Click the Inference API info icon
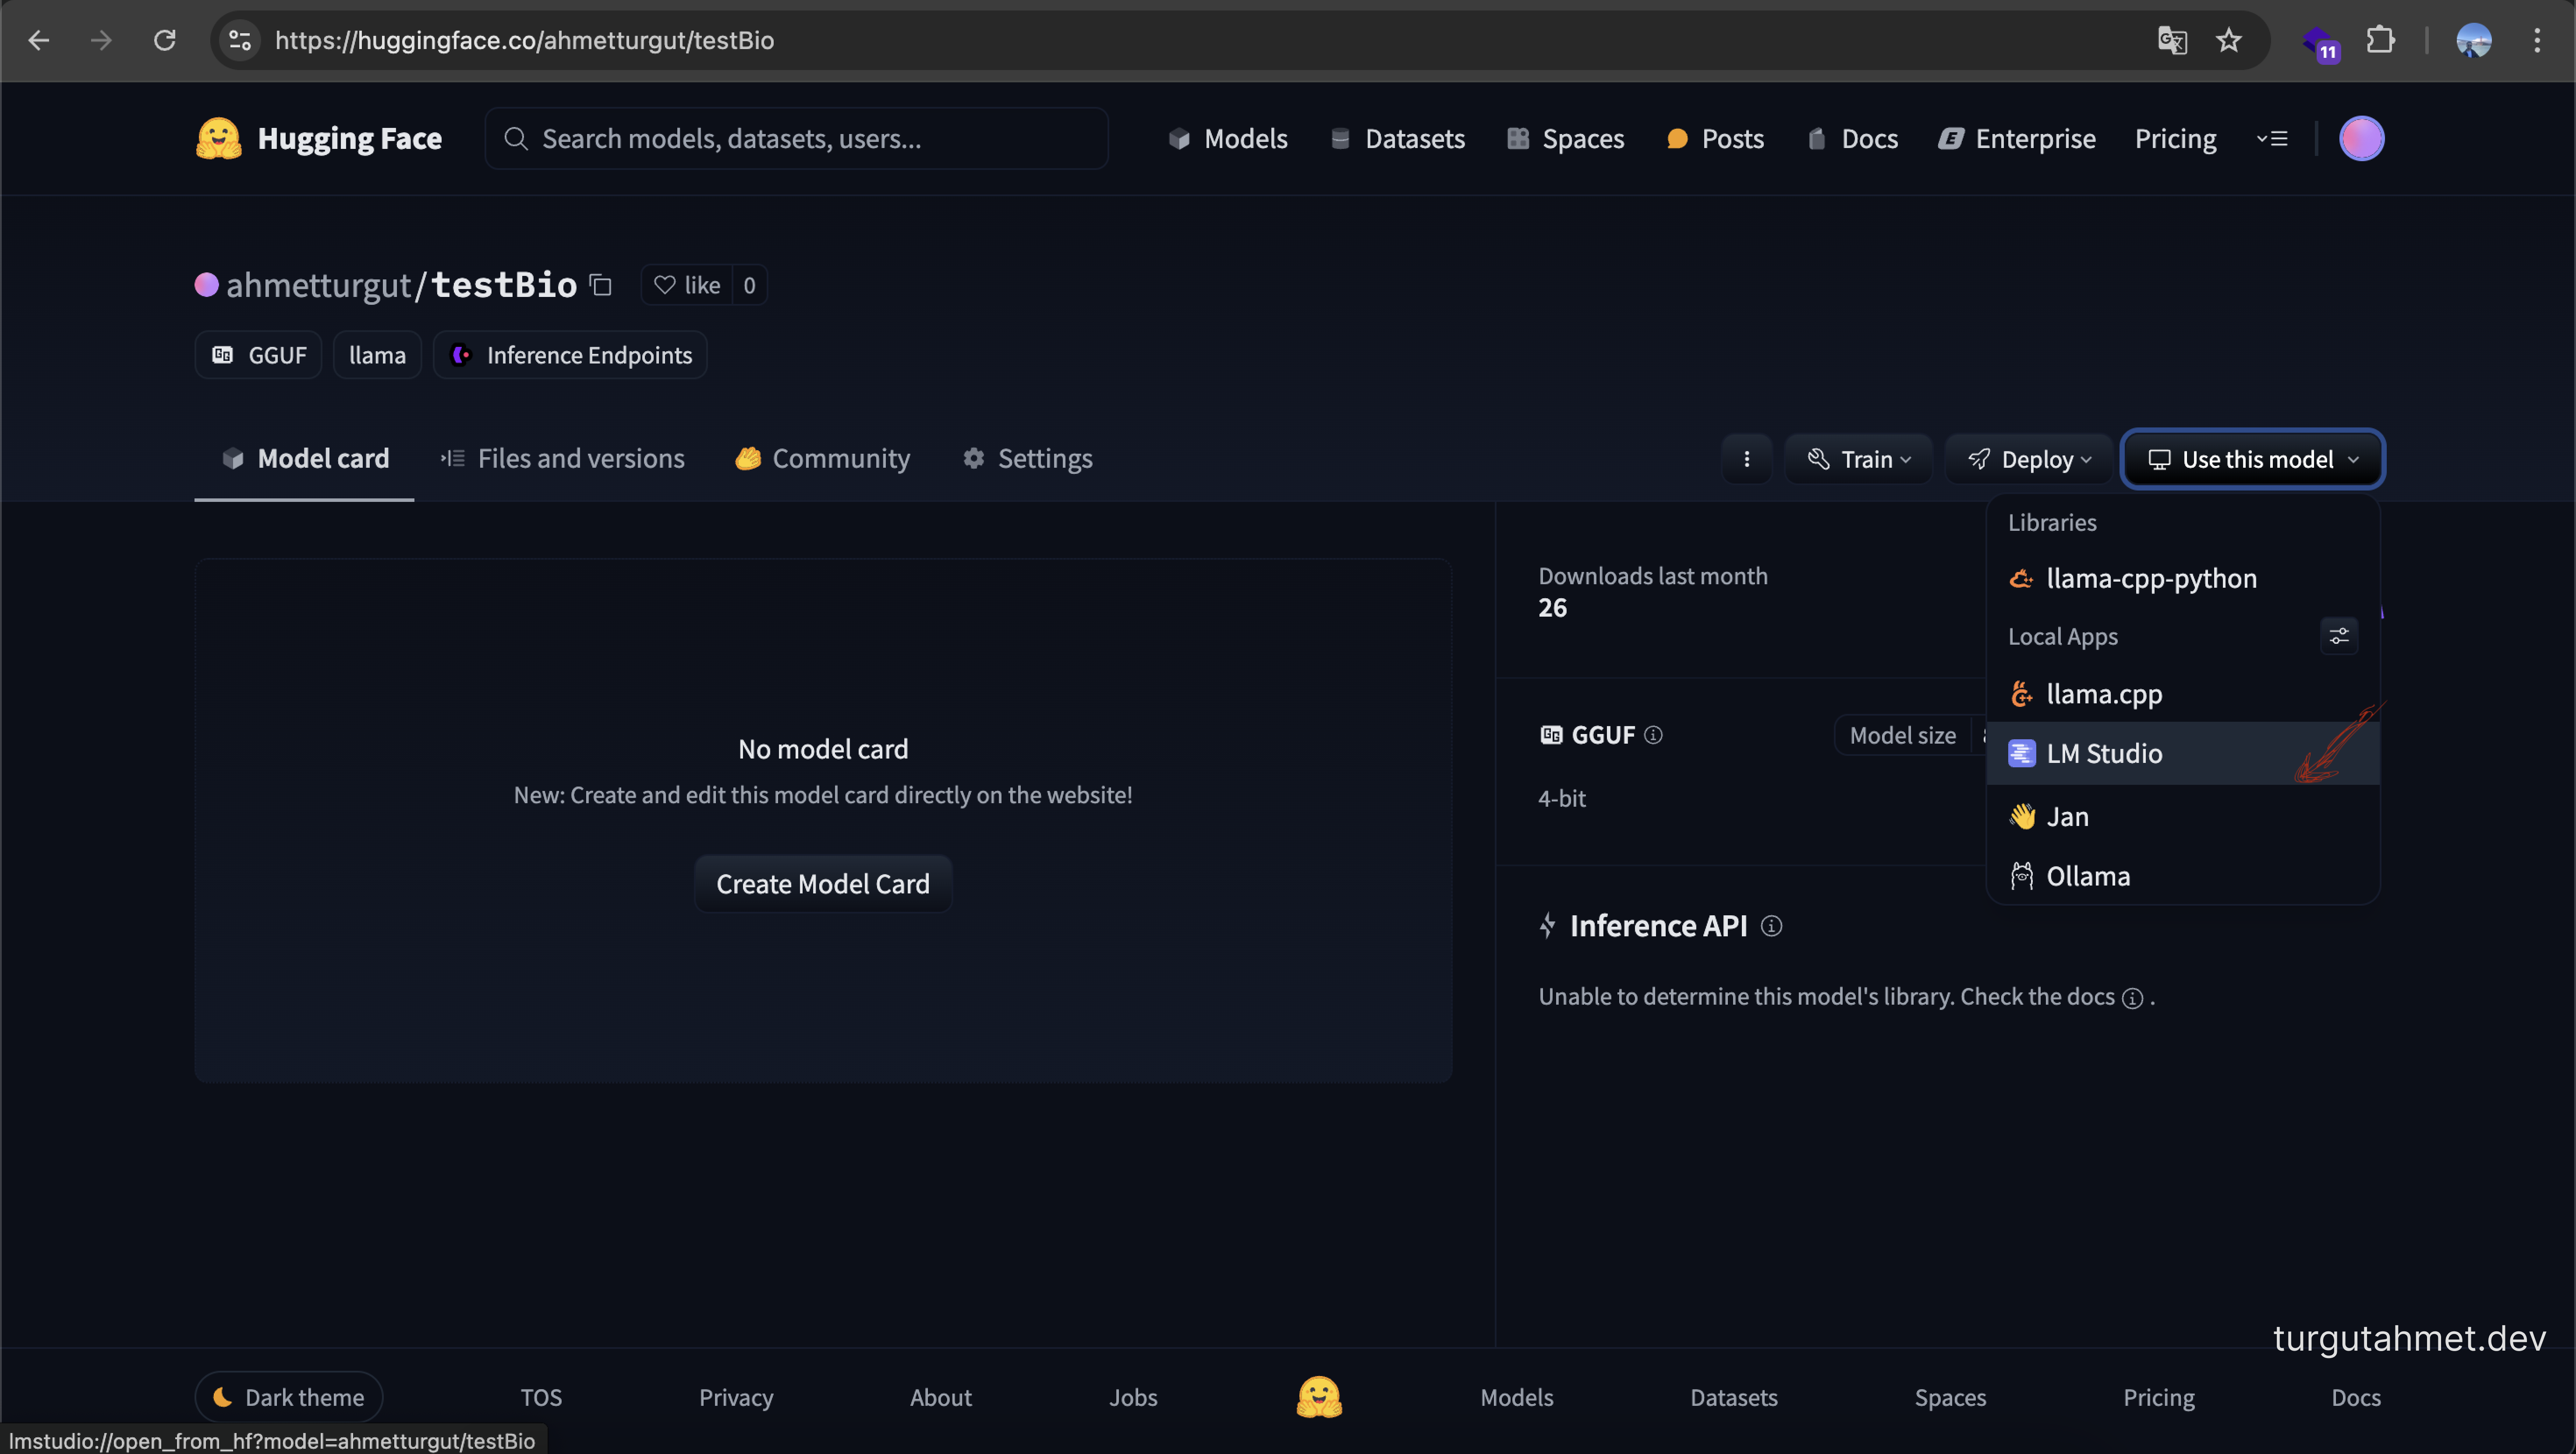This screenshot has height=1454, width=2576. [x=1771, y=926]
